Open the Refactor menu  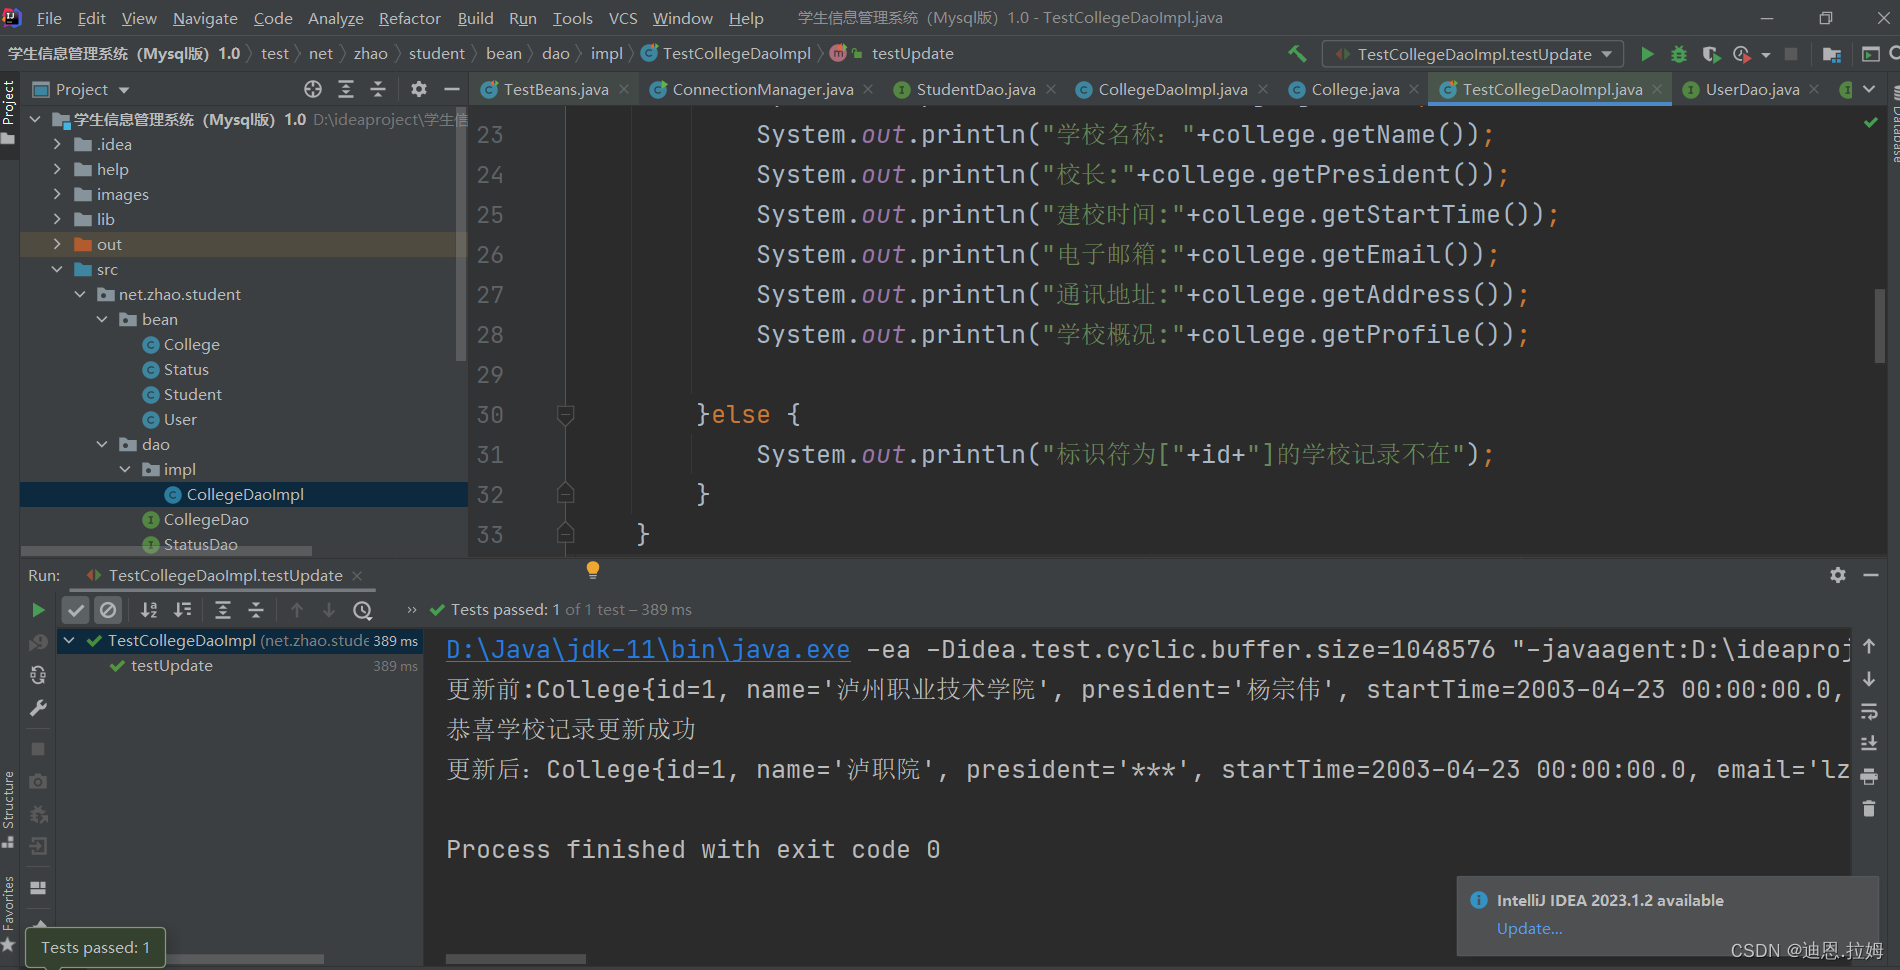tap(409, 18)
